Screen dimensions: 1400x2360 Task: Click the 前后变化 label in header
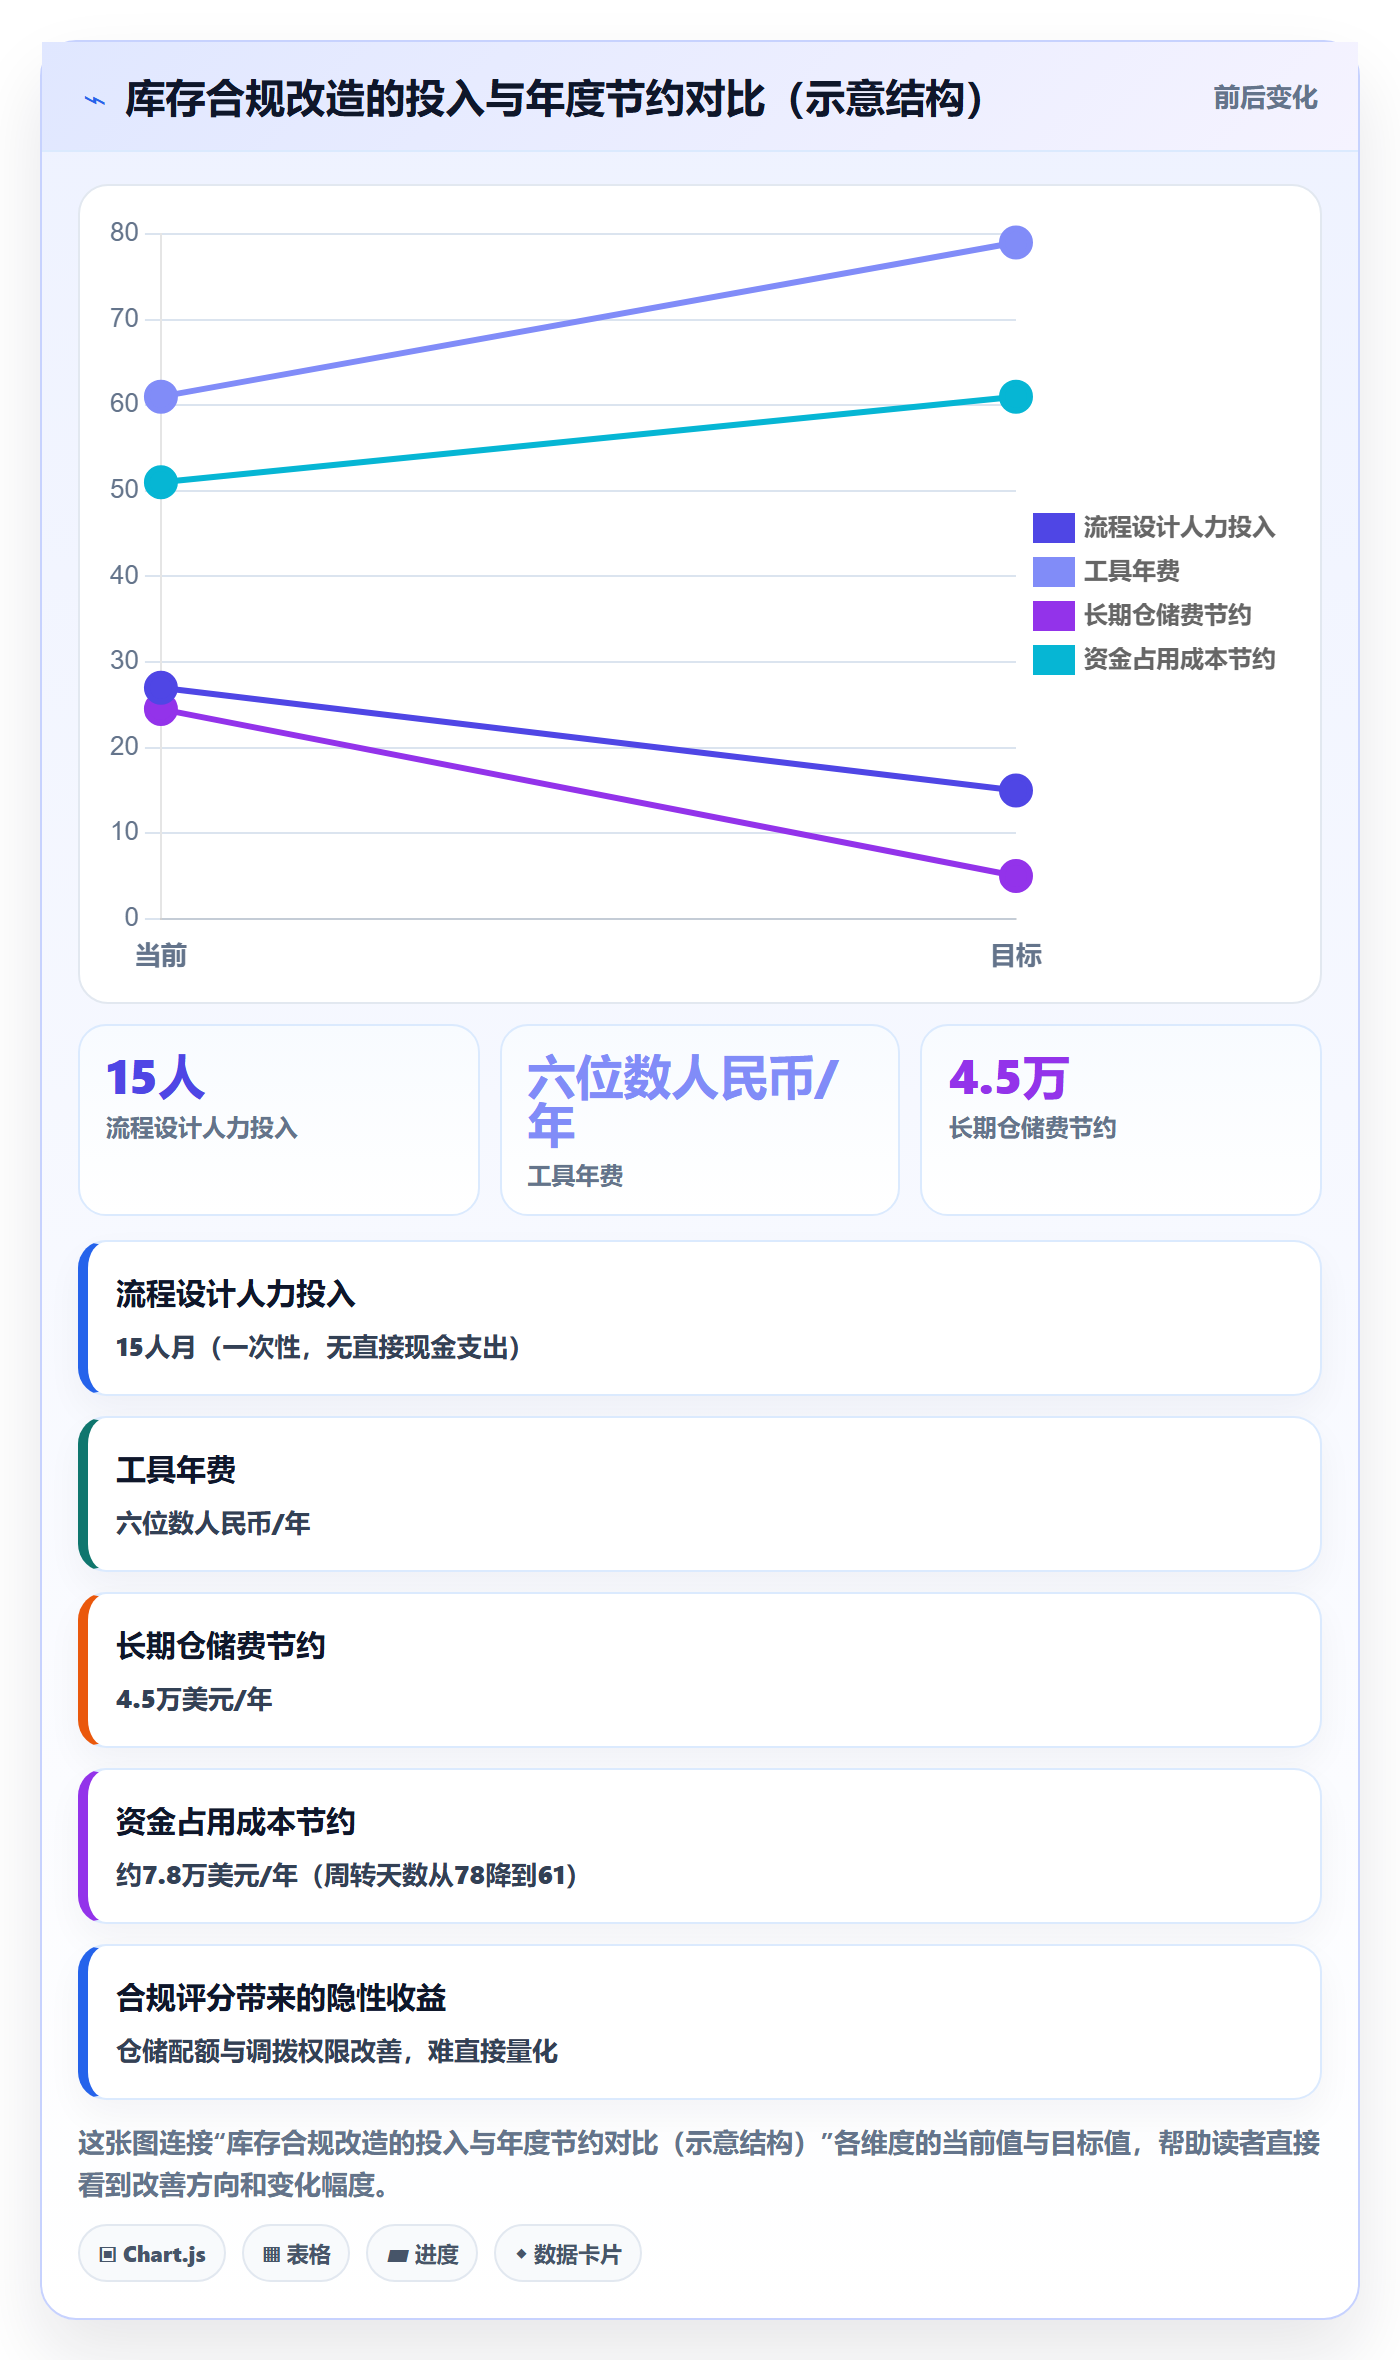[1265, 98]
